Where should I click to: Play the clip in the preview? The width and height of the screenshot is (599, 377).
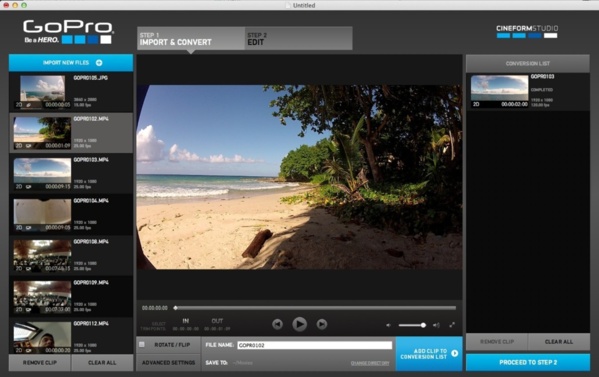tap(300, 324)
